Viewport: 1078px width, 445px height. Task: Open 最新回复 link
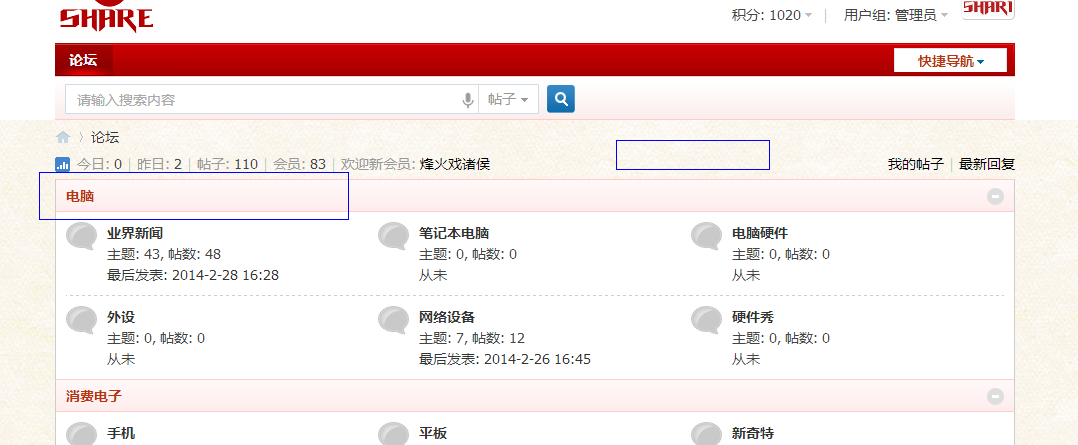tap(987, 164)
